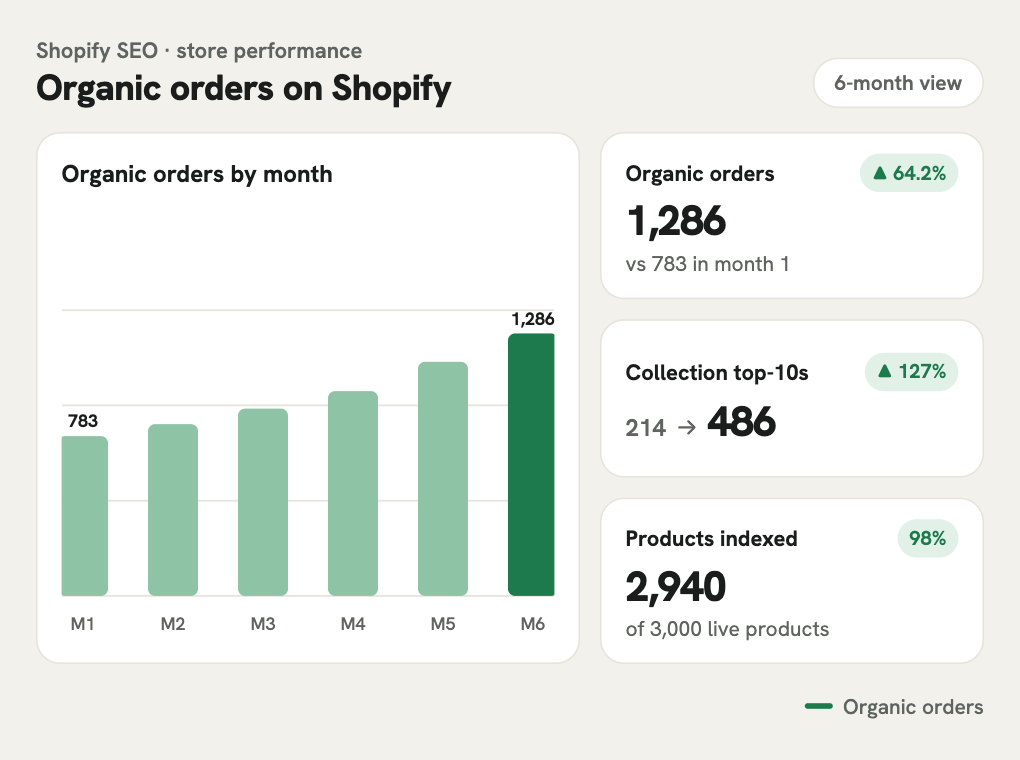This screenshot has width=1020, height=760.
Task: Click the 214 starting value
Action: [646, 428]
